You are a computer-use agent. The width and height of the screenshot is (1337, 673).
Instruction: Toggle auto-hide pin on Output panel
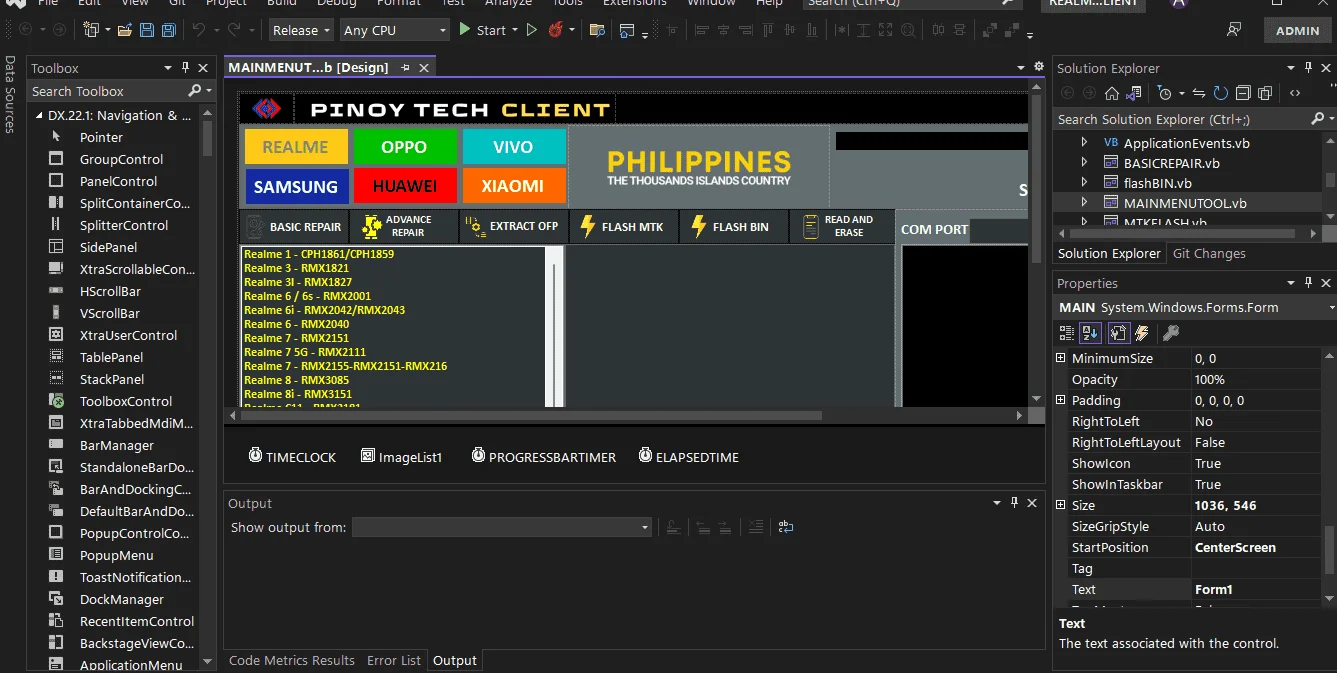1014,503
